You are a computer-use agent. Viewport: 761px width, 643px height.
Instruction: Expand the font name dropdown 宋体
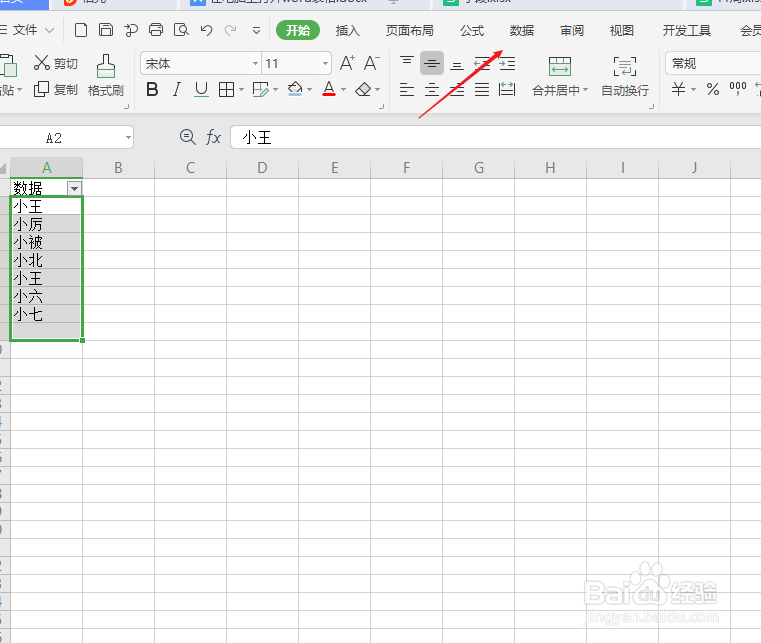(x=255, y=64)
